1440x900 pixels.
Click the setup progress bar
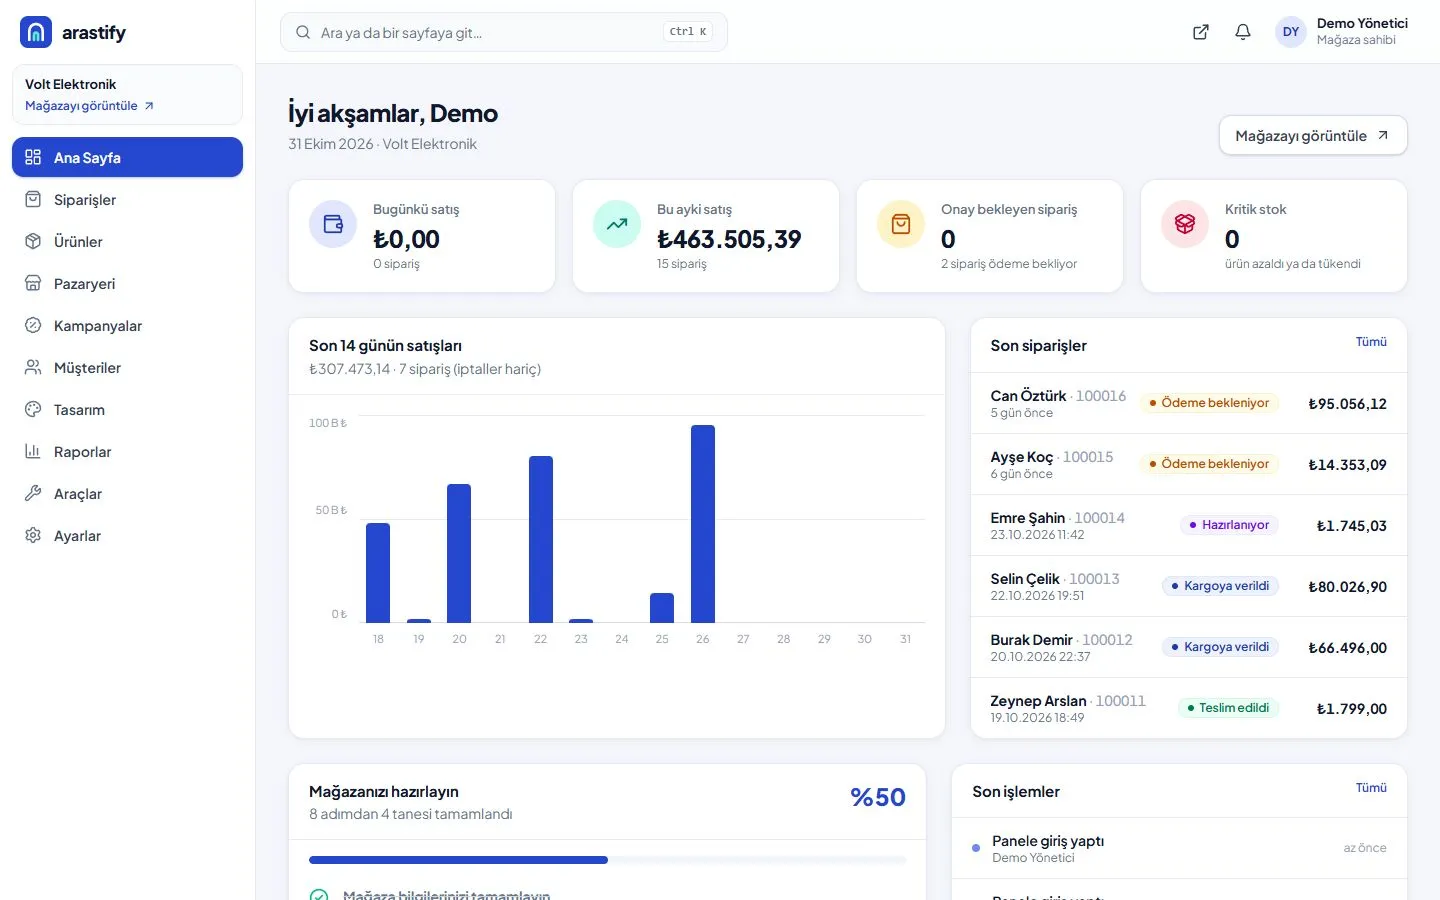[x=607, y=860]
